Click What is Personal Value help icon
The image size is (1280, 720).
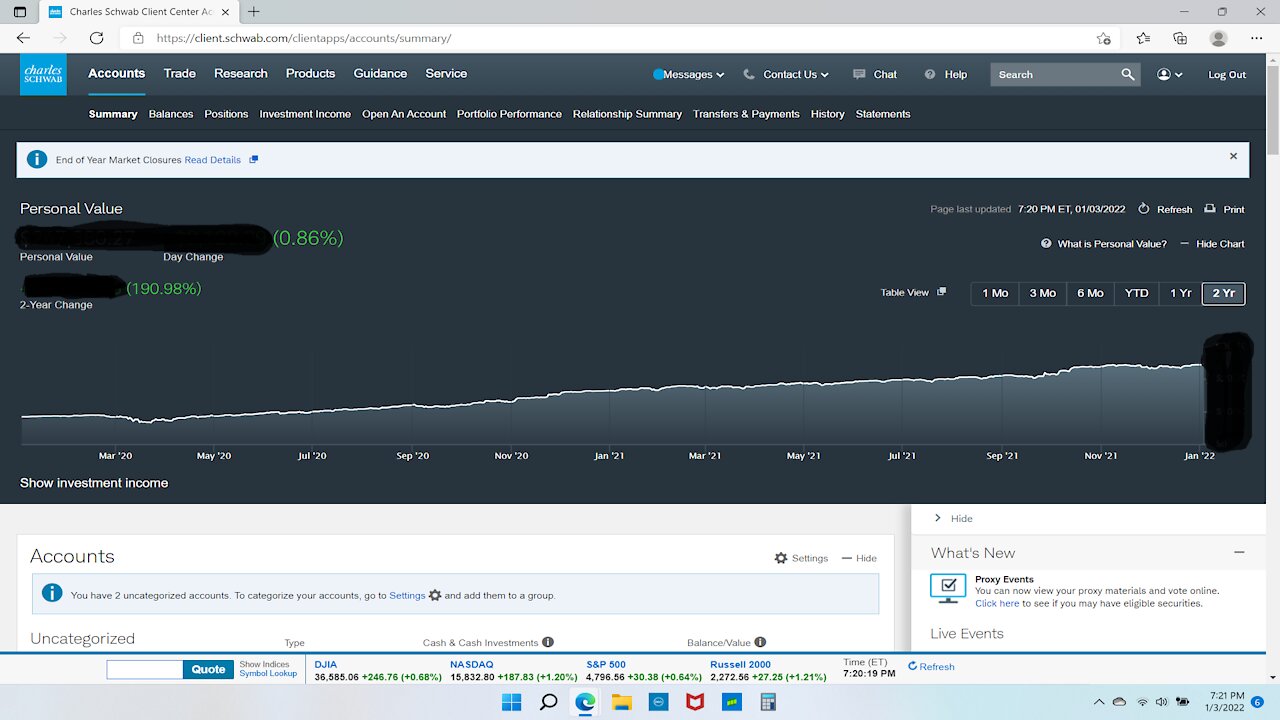pos(1046,244)
